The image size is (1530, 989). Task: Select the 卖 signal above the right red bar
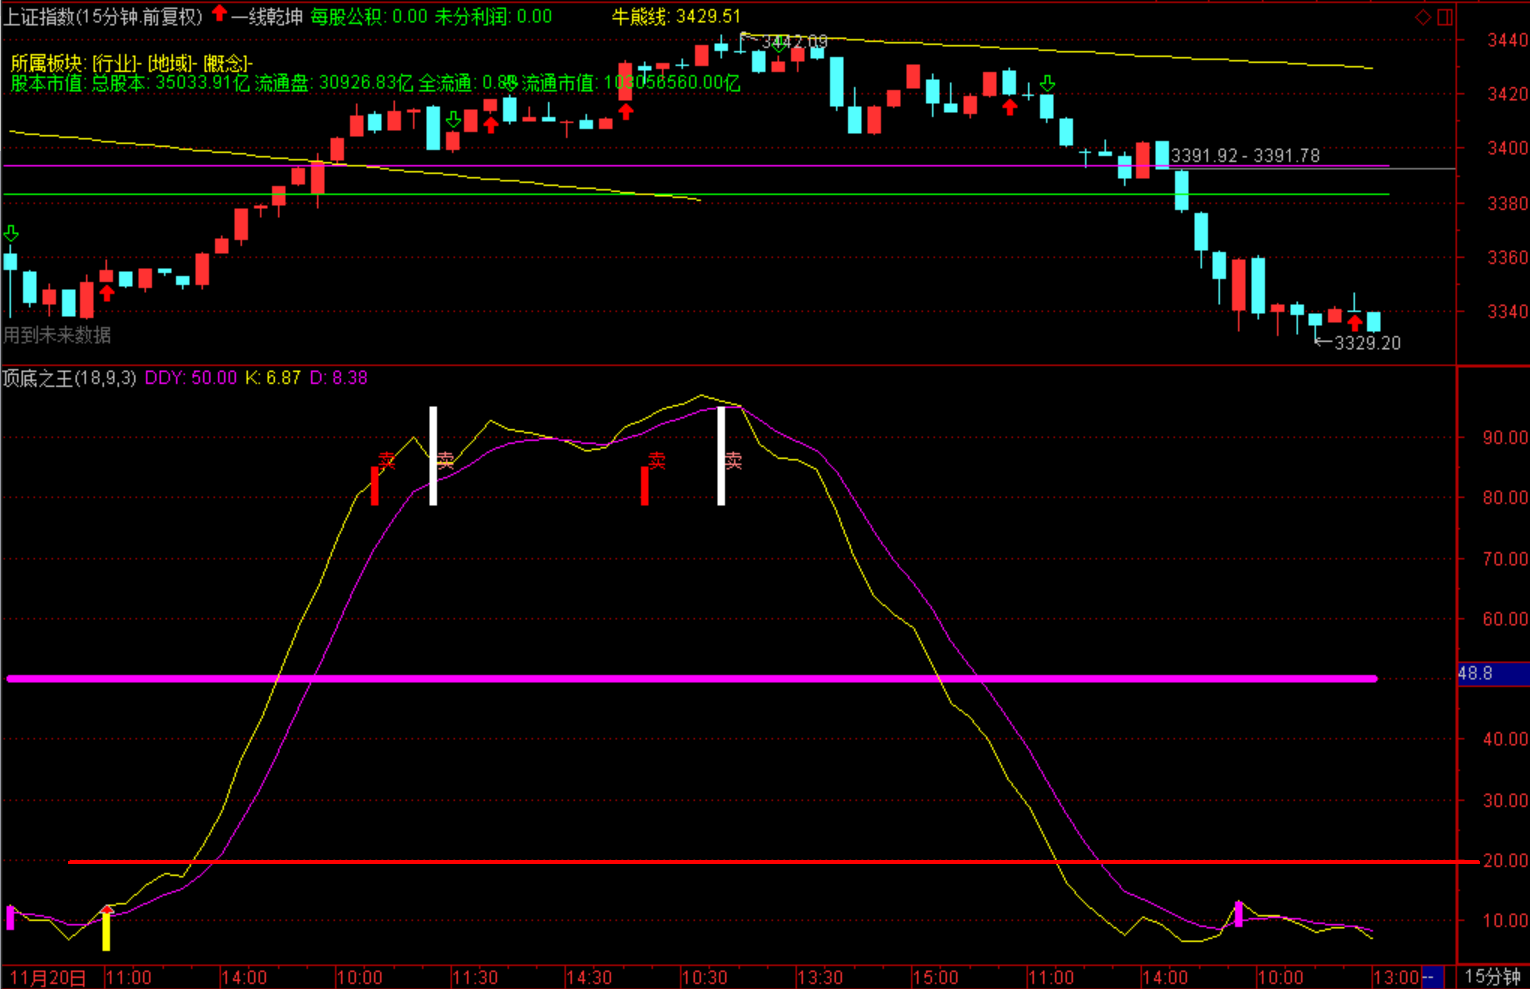[656, 460]
